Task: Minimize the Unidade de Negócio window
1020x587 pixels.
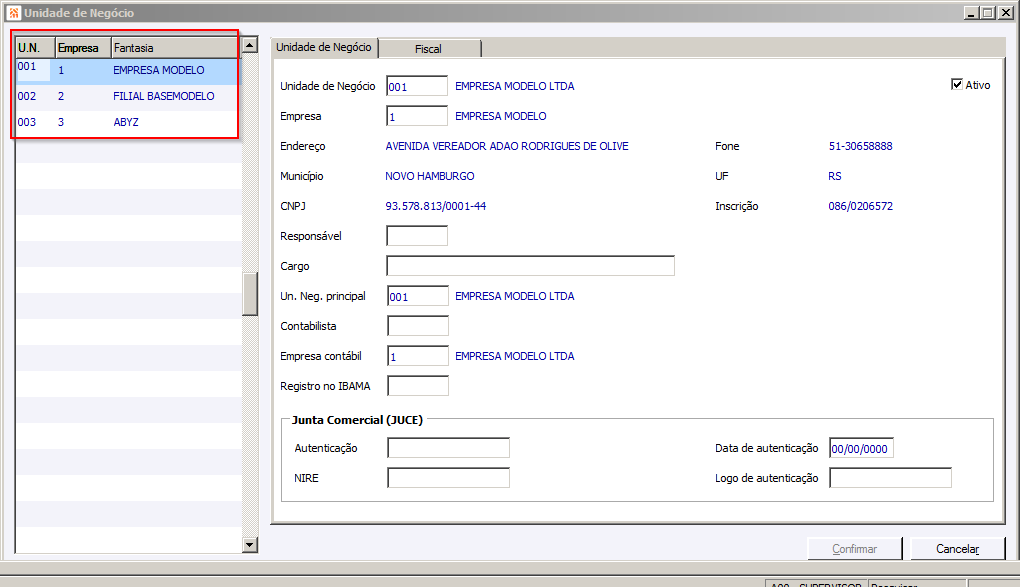Action: 972,12
